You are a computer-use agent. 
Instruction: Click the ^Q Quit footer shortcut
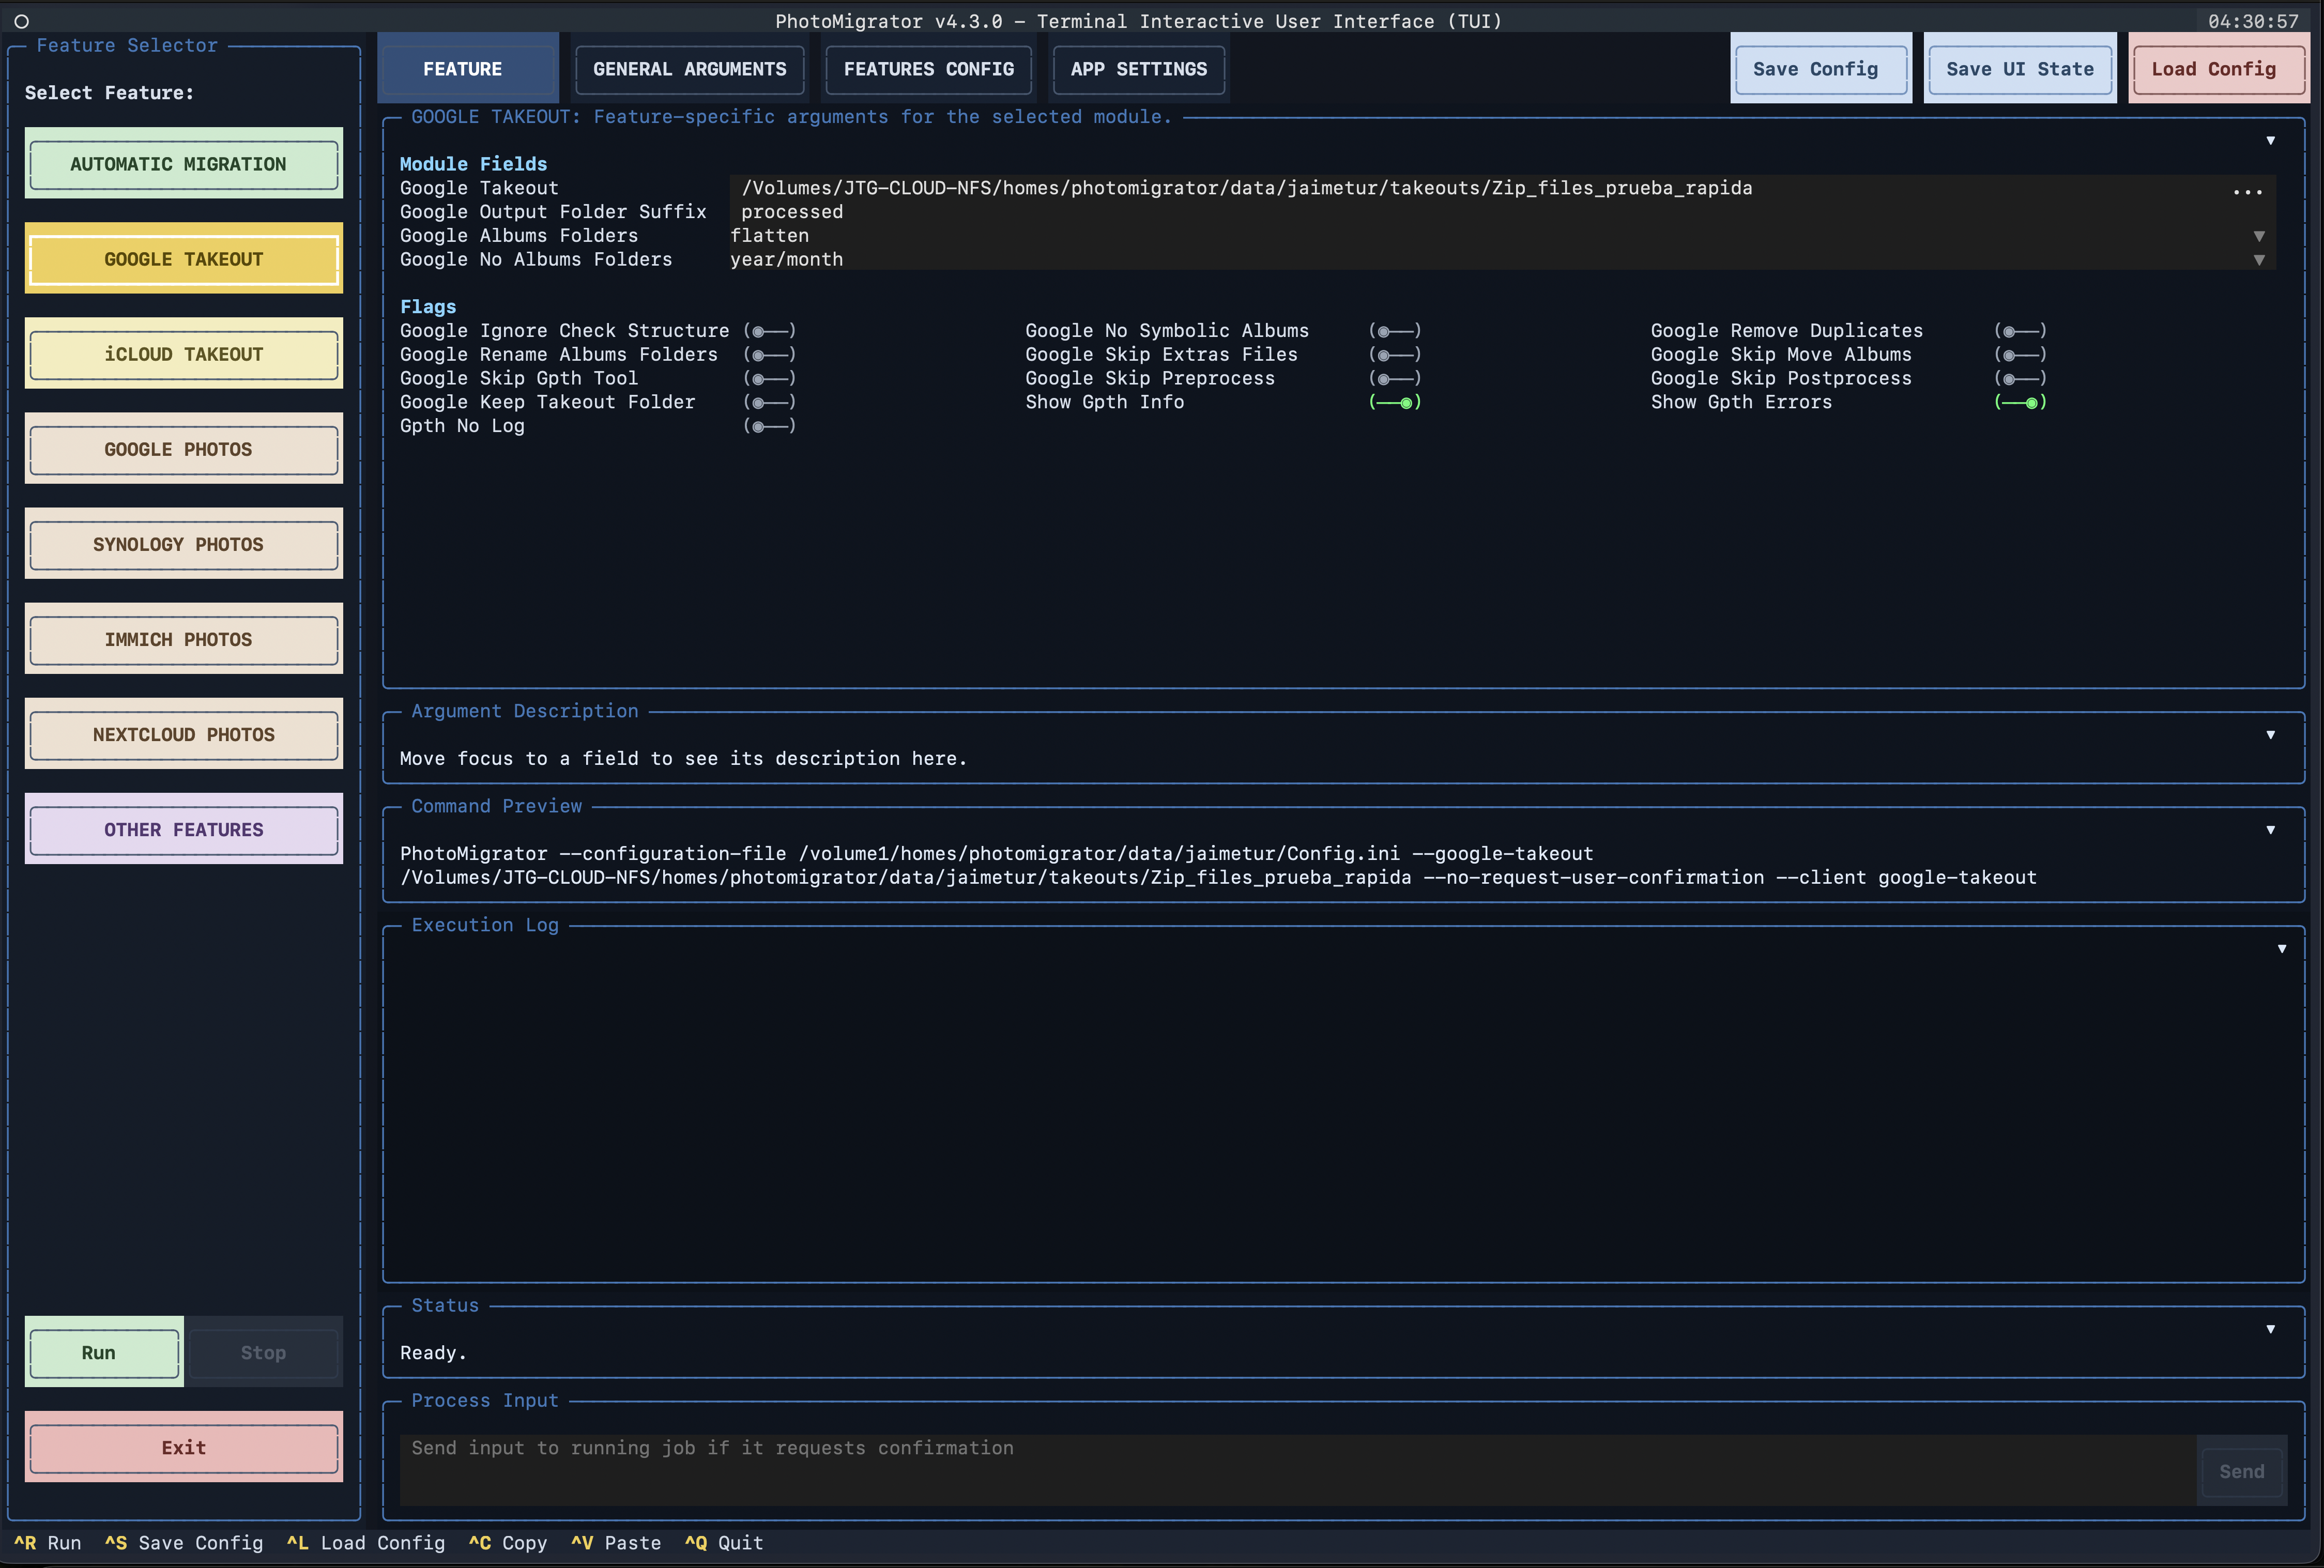coord(724,1543)
